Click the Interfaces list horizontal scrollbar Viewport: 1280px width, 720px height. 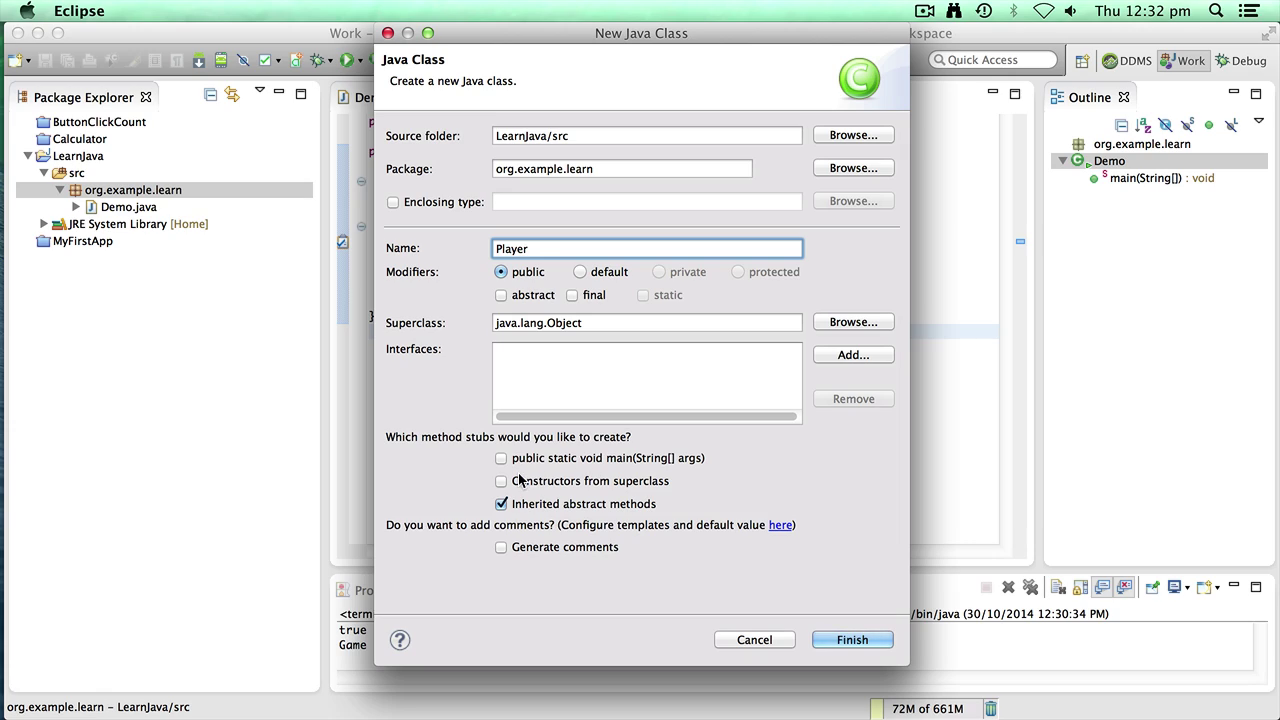click(647, 416)
